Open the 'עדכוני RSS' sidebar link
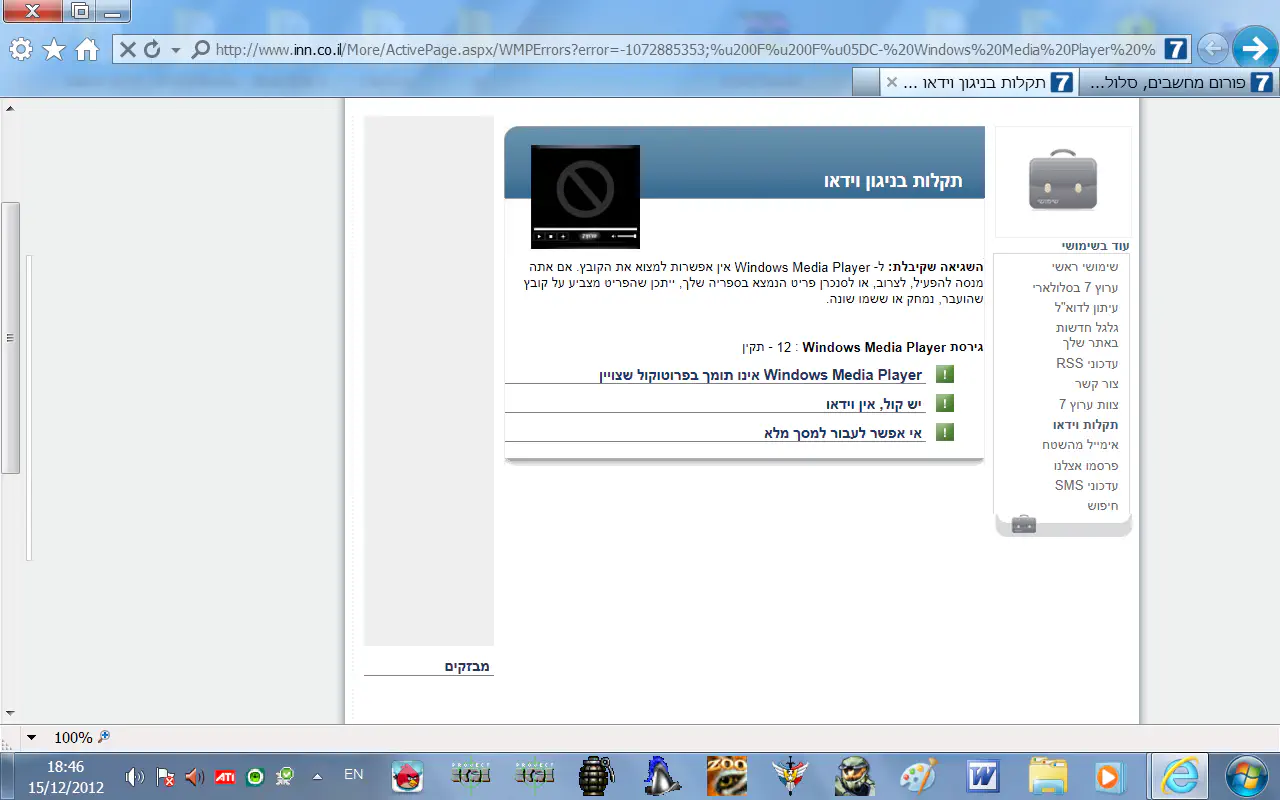The image size is (1280, 800). 1086,364
